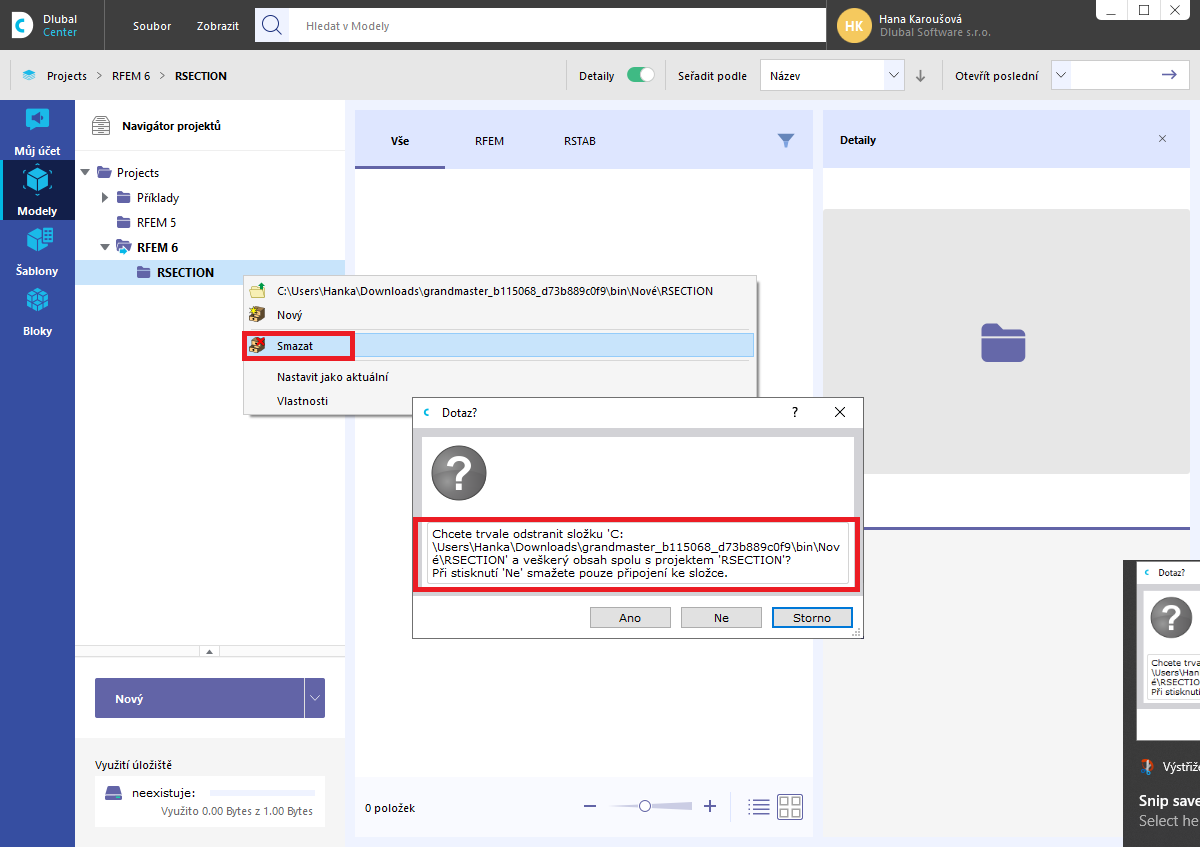Click the HK user avatar

coord(853,26)
